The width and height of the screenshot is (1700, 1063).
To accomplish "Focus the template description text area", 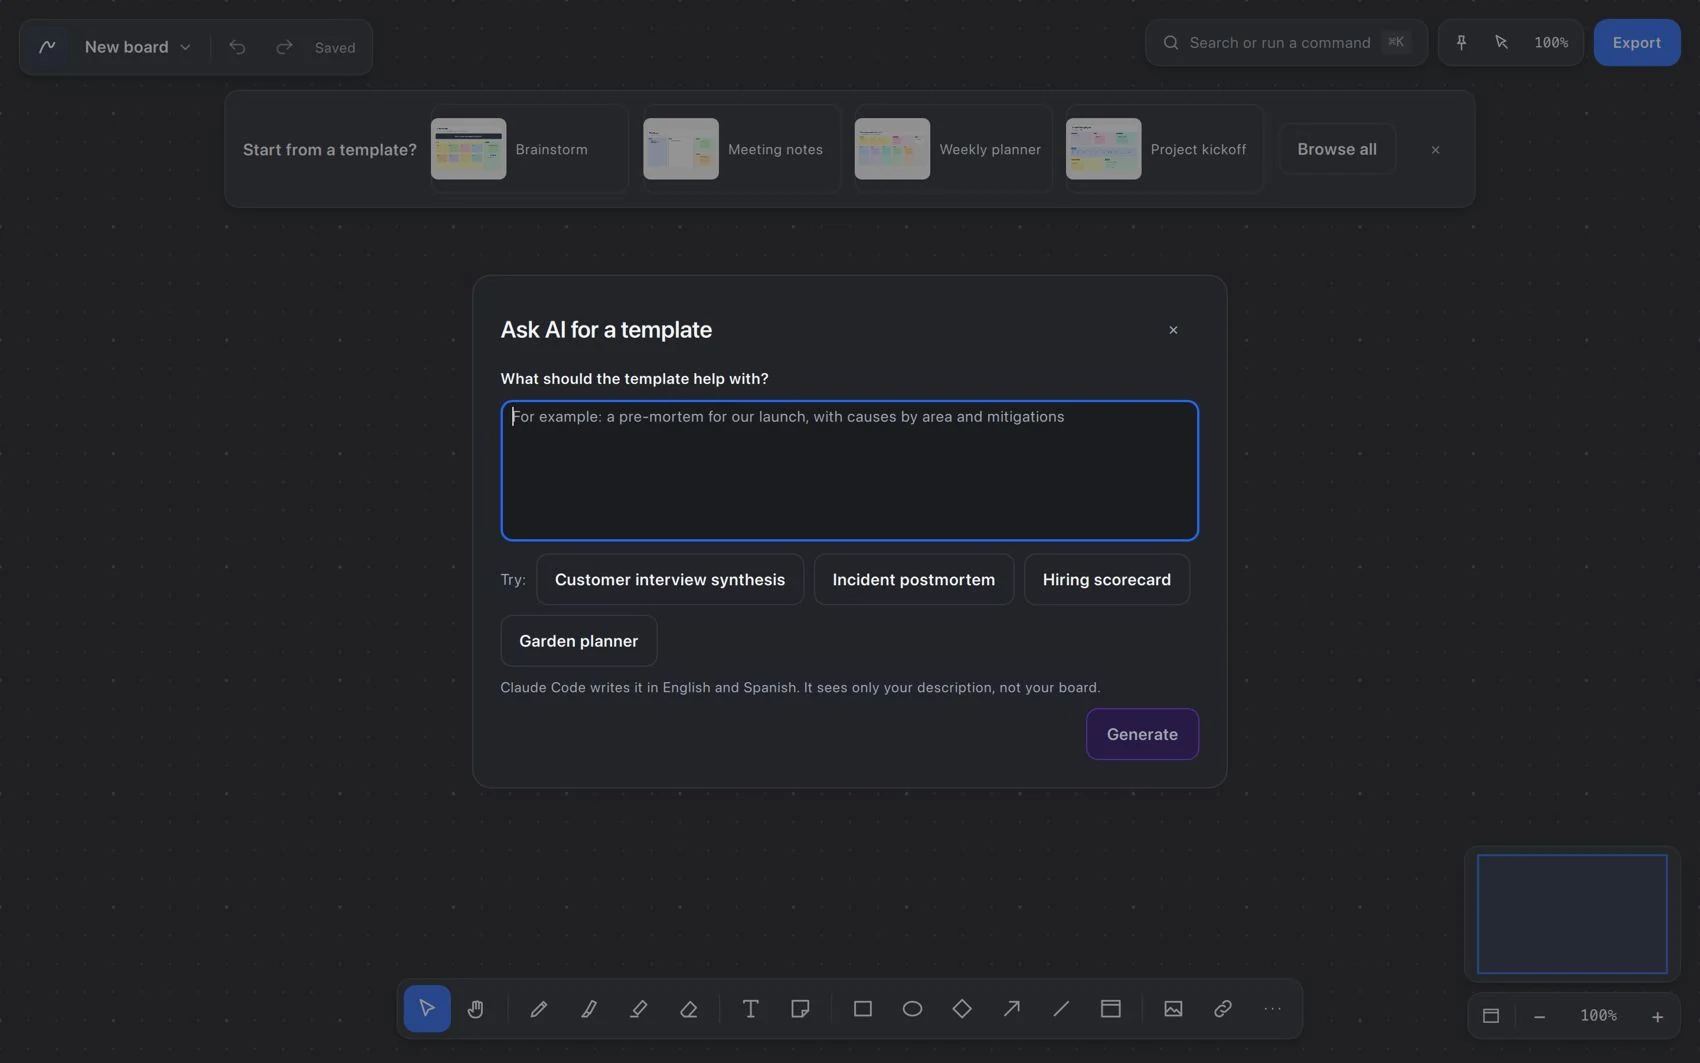I will coord(849,470).
